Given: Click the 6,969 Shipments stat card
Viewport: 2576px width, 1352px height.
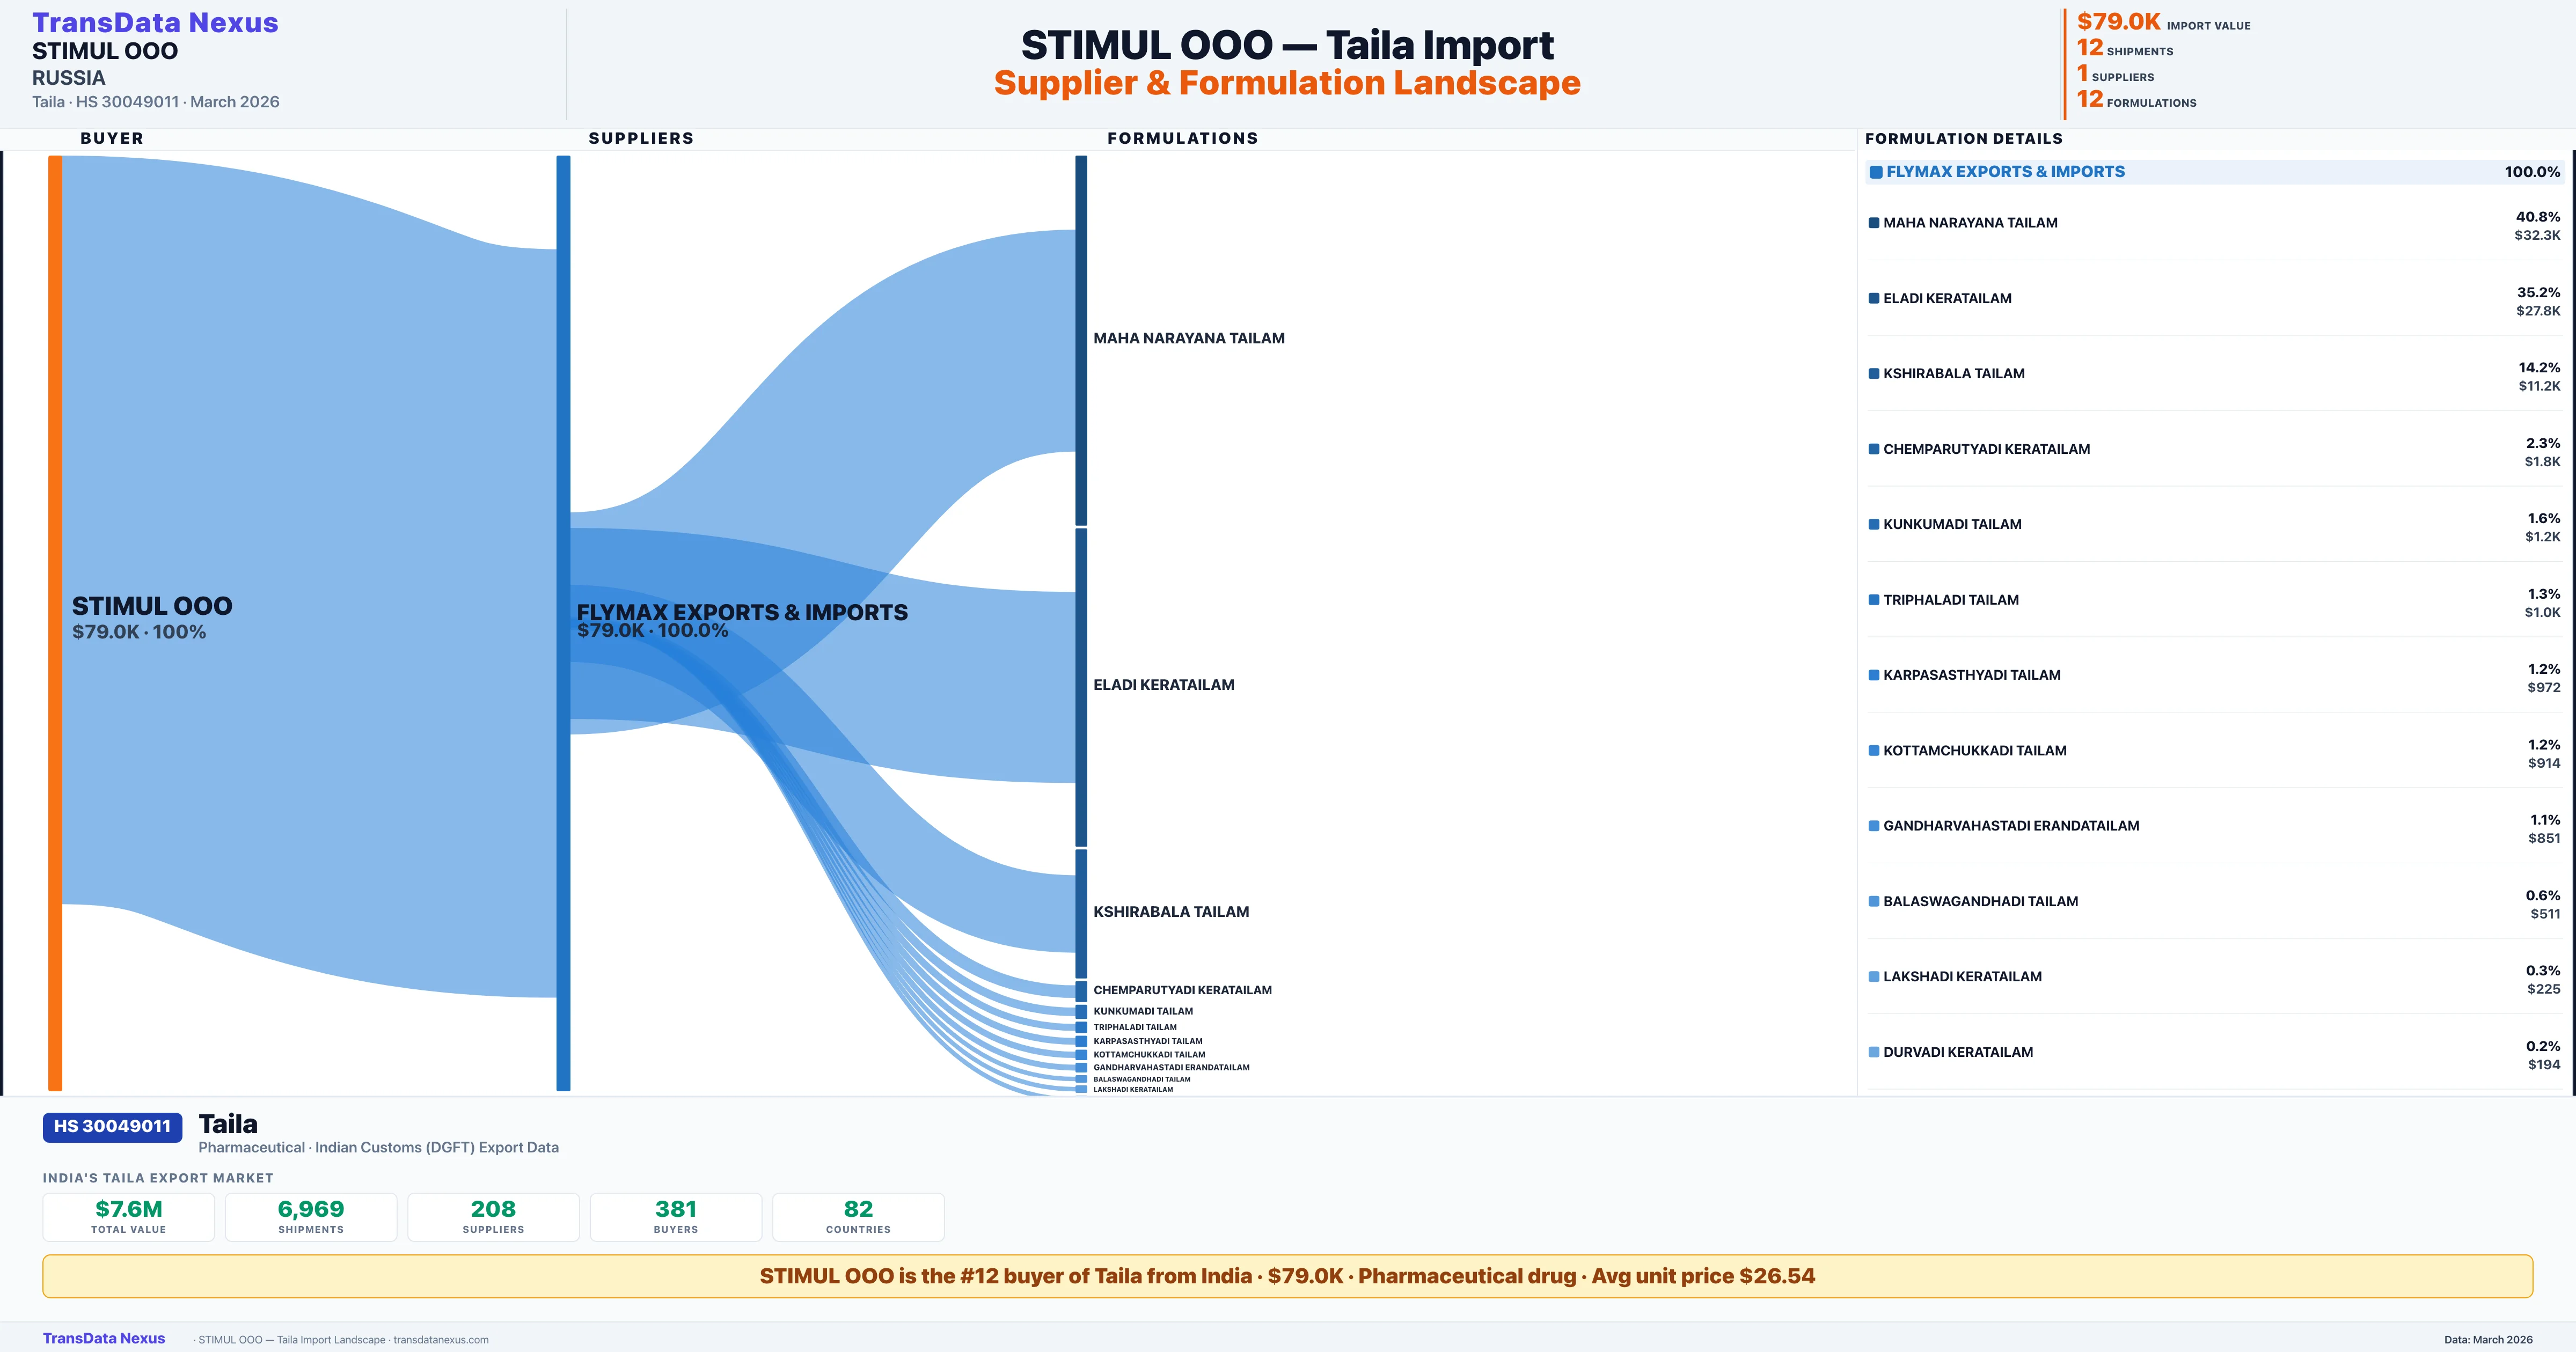Looking at the screenshot, I should [x=311, y=1216].
